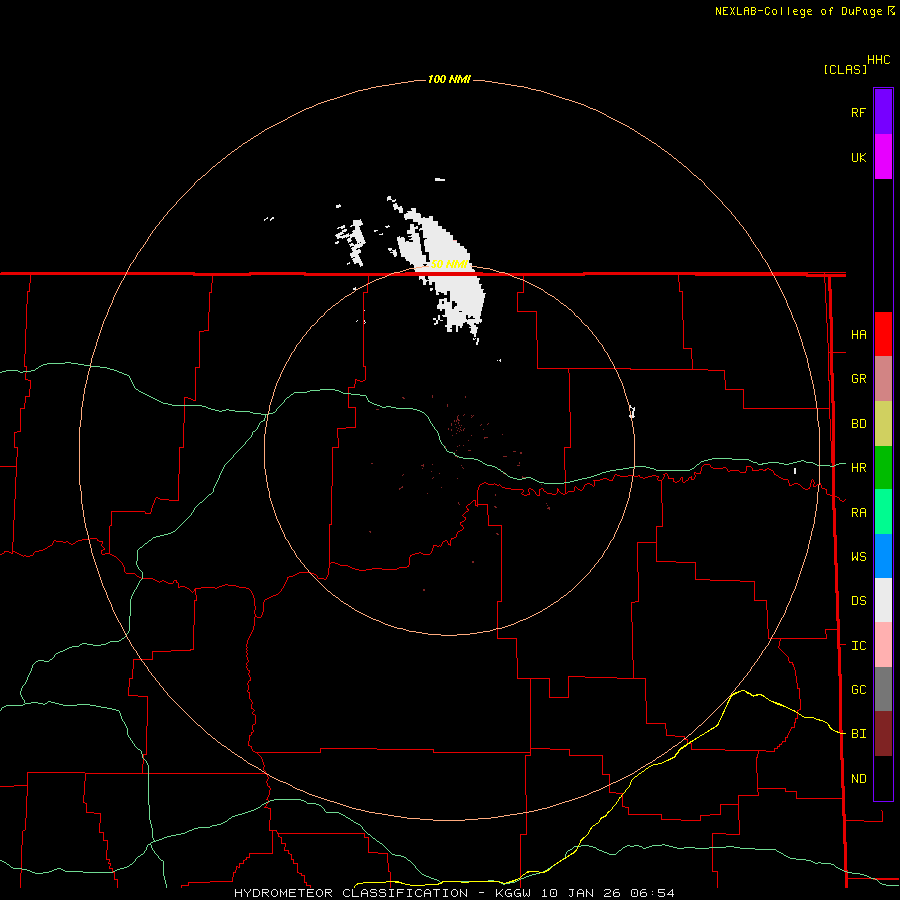Viewport: 900px width, 900px height.
Task: Click the magenta UK legend swatch
Action: pos(883,157)
